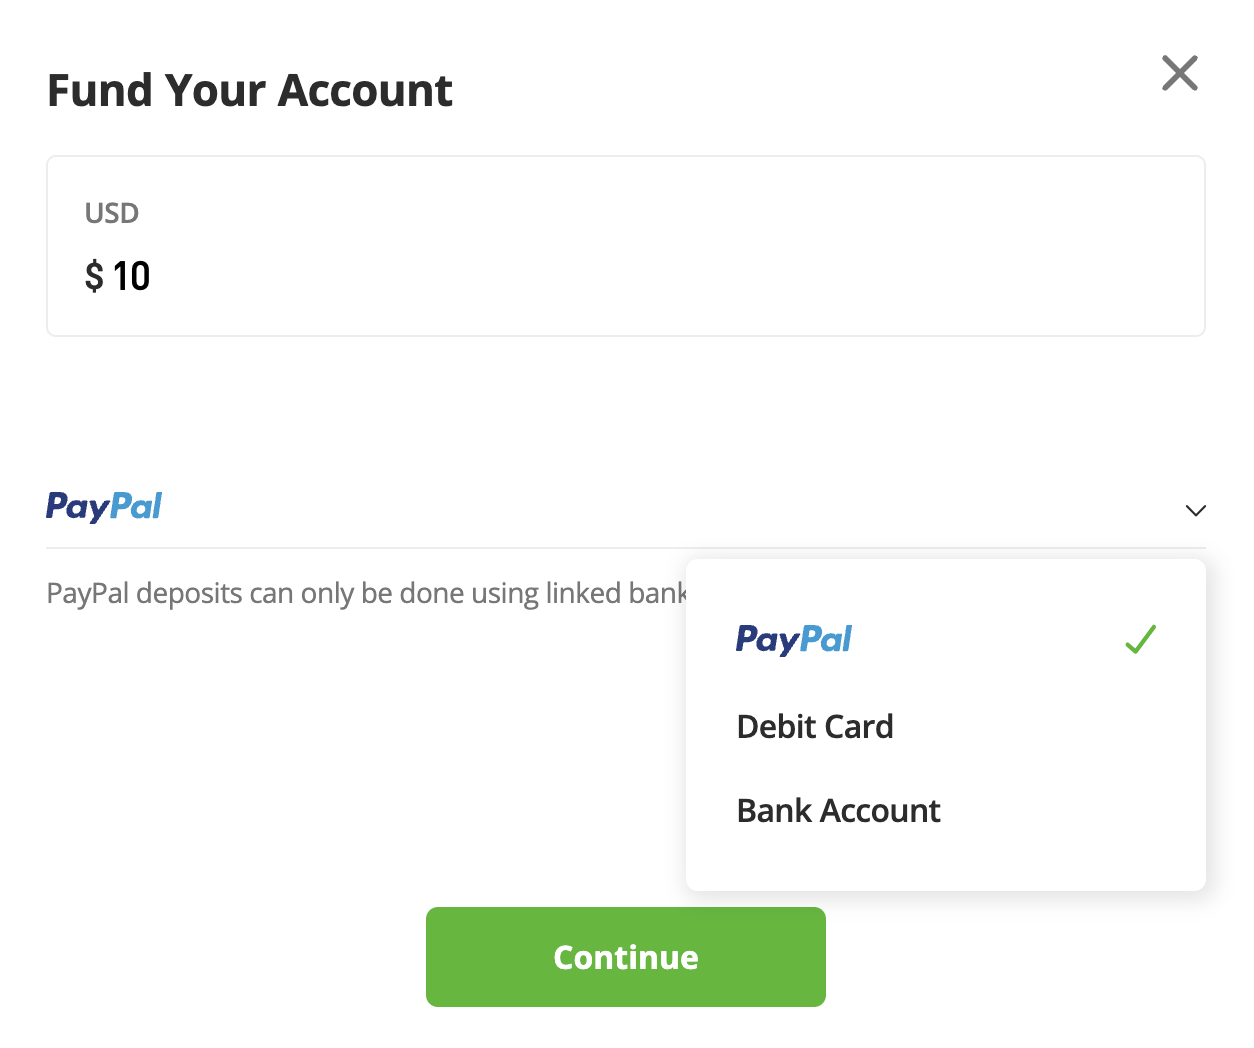The height and width of the screenshot is (1048, 1254).
Task: Click the Fund Your Account title
Action: [250, 90]
